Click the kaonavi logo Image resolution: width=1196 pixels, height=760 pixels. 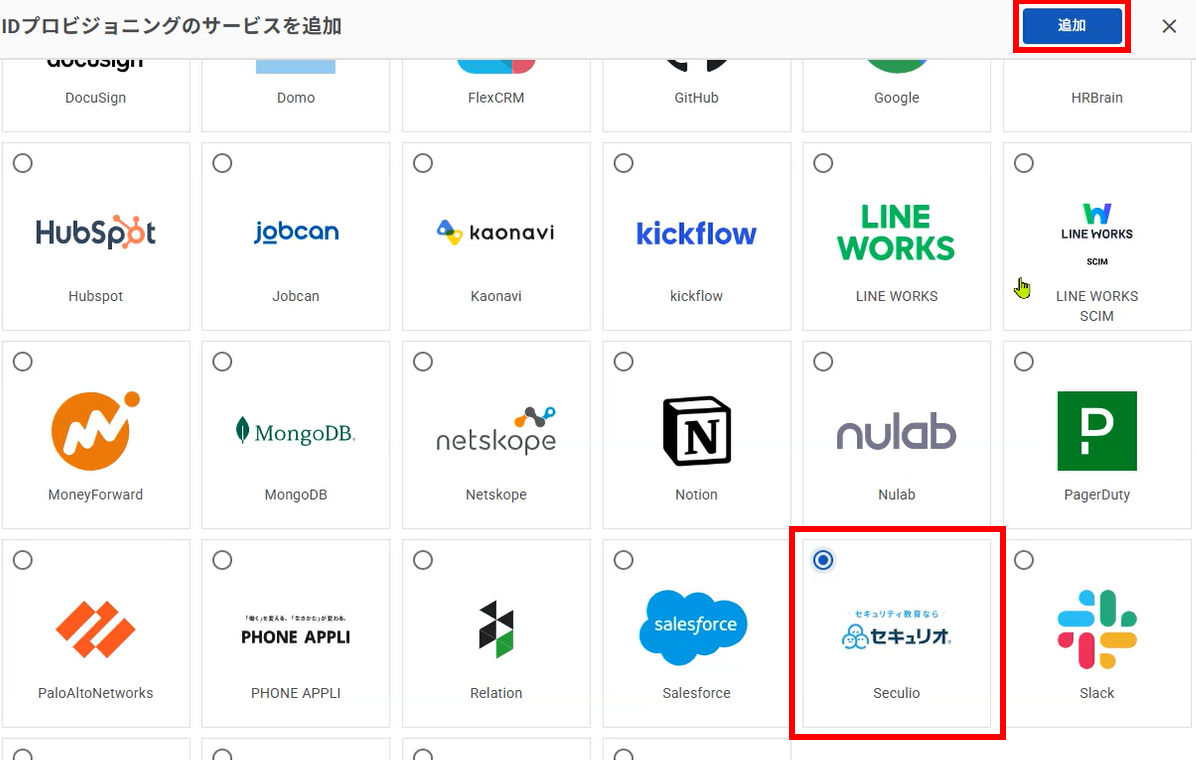(x=496, y=232)
